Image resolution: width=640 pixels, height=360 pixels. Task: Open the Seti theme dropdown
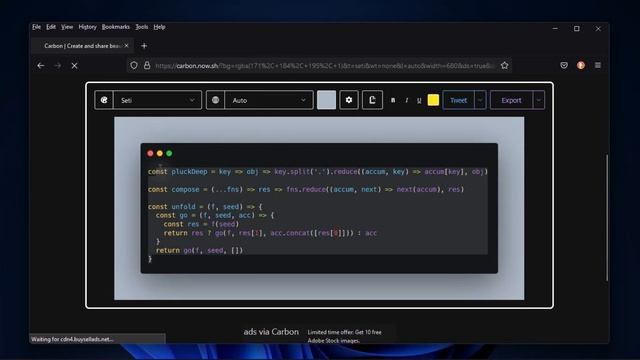(158, 100)
